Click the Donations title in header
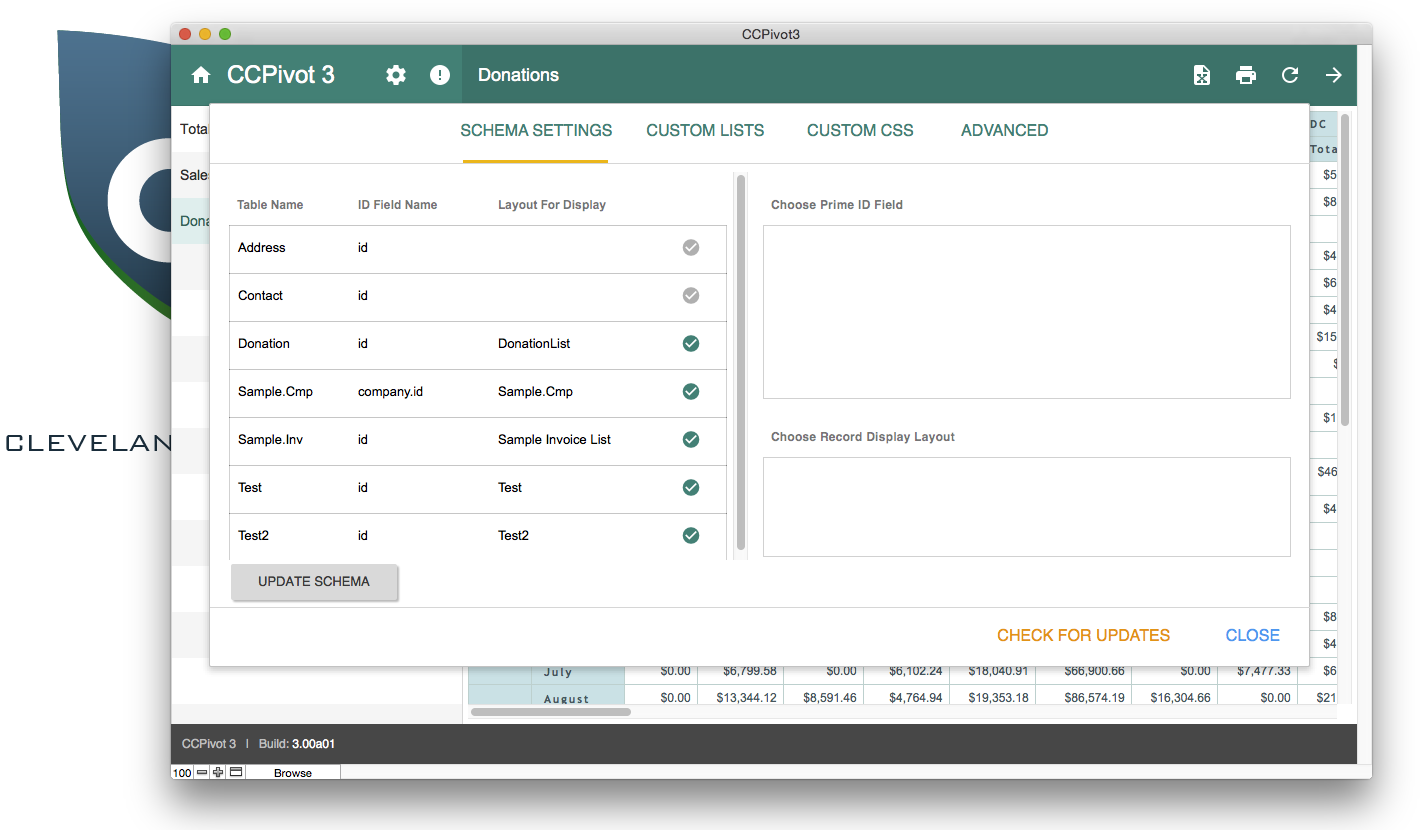Viewport: 1428px width, 830px height. click(518, 75)
